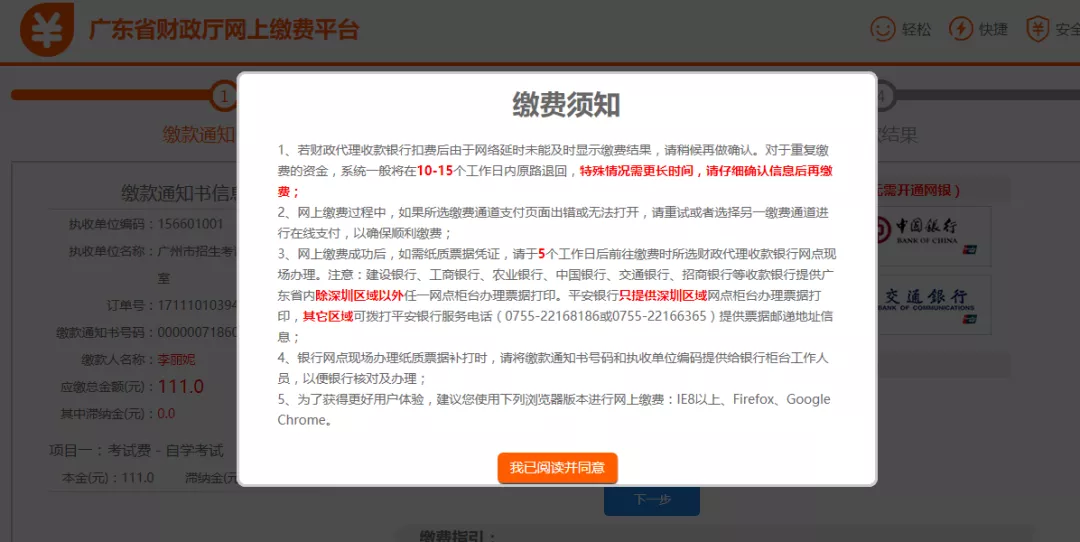Click the 结果 step label
Image resolution: width=1080 pixels, height=542 pixels.
(x=898, y=134)
